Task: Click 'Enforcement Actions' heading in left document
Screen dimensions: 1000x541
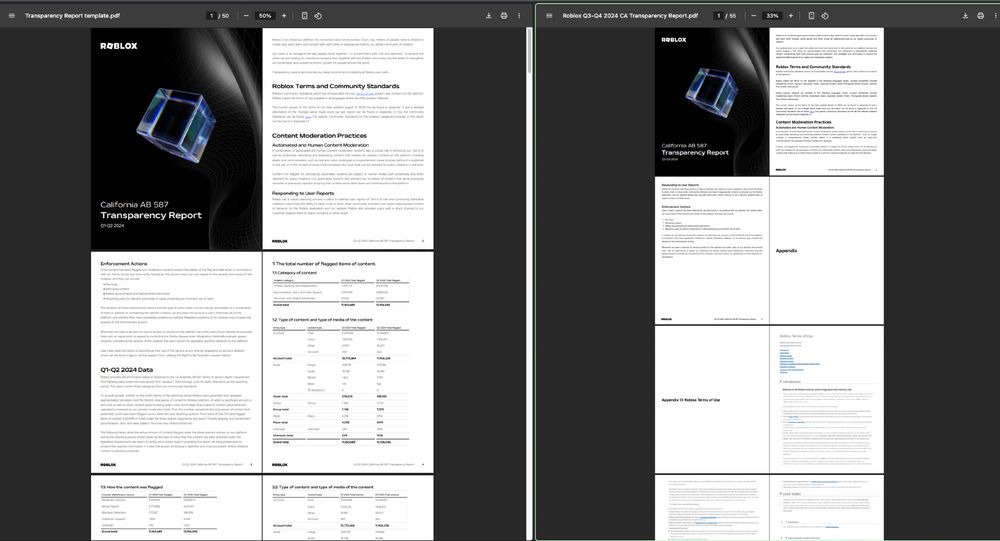Action: (x=124, y=263)
